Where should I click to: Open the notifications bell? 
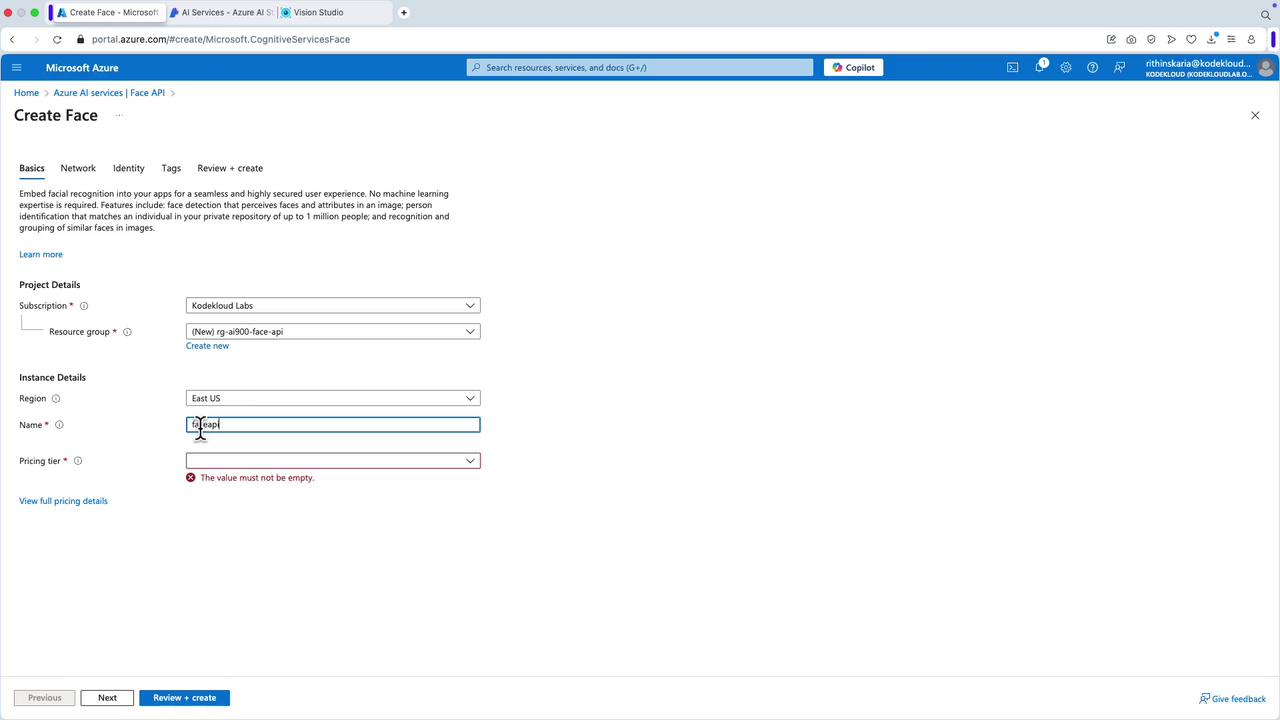pyautogui.click(x=1039, y=68)
